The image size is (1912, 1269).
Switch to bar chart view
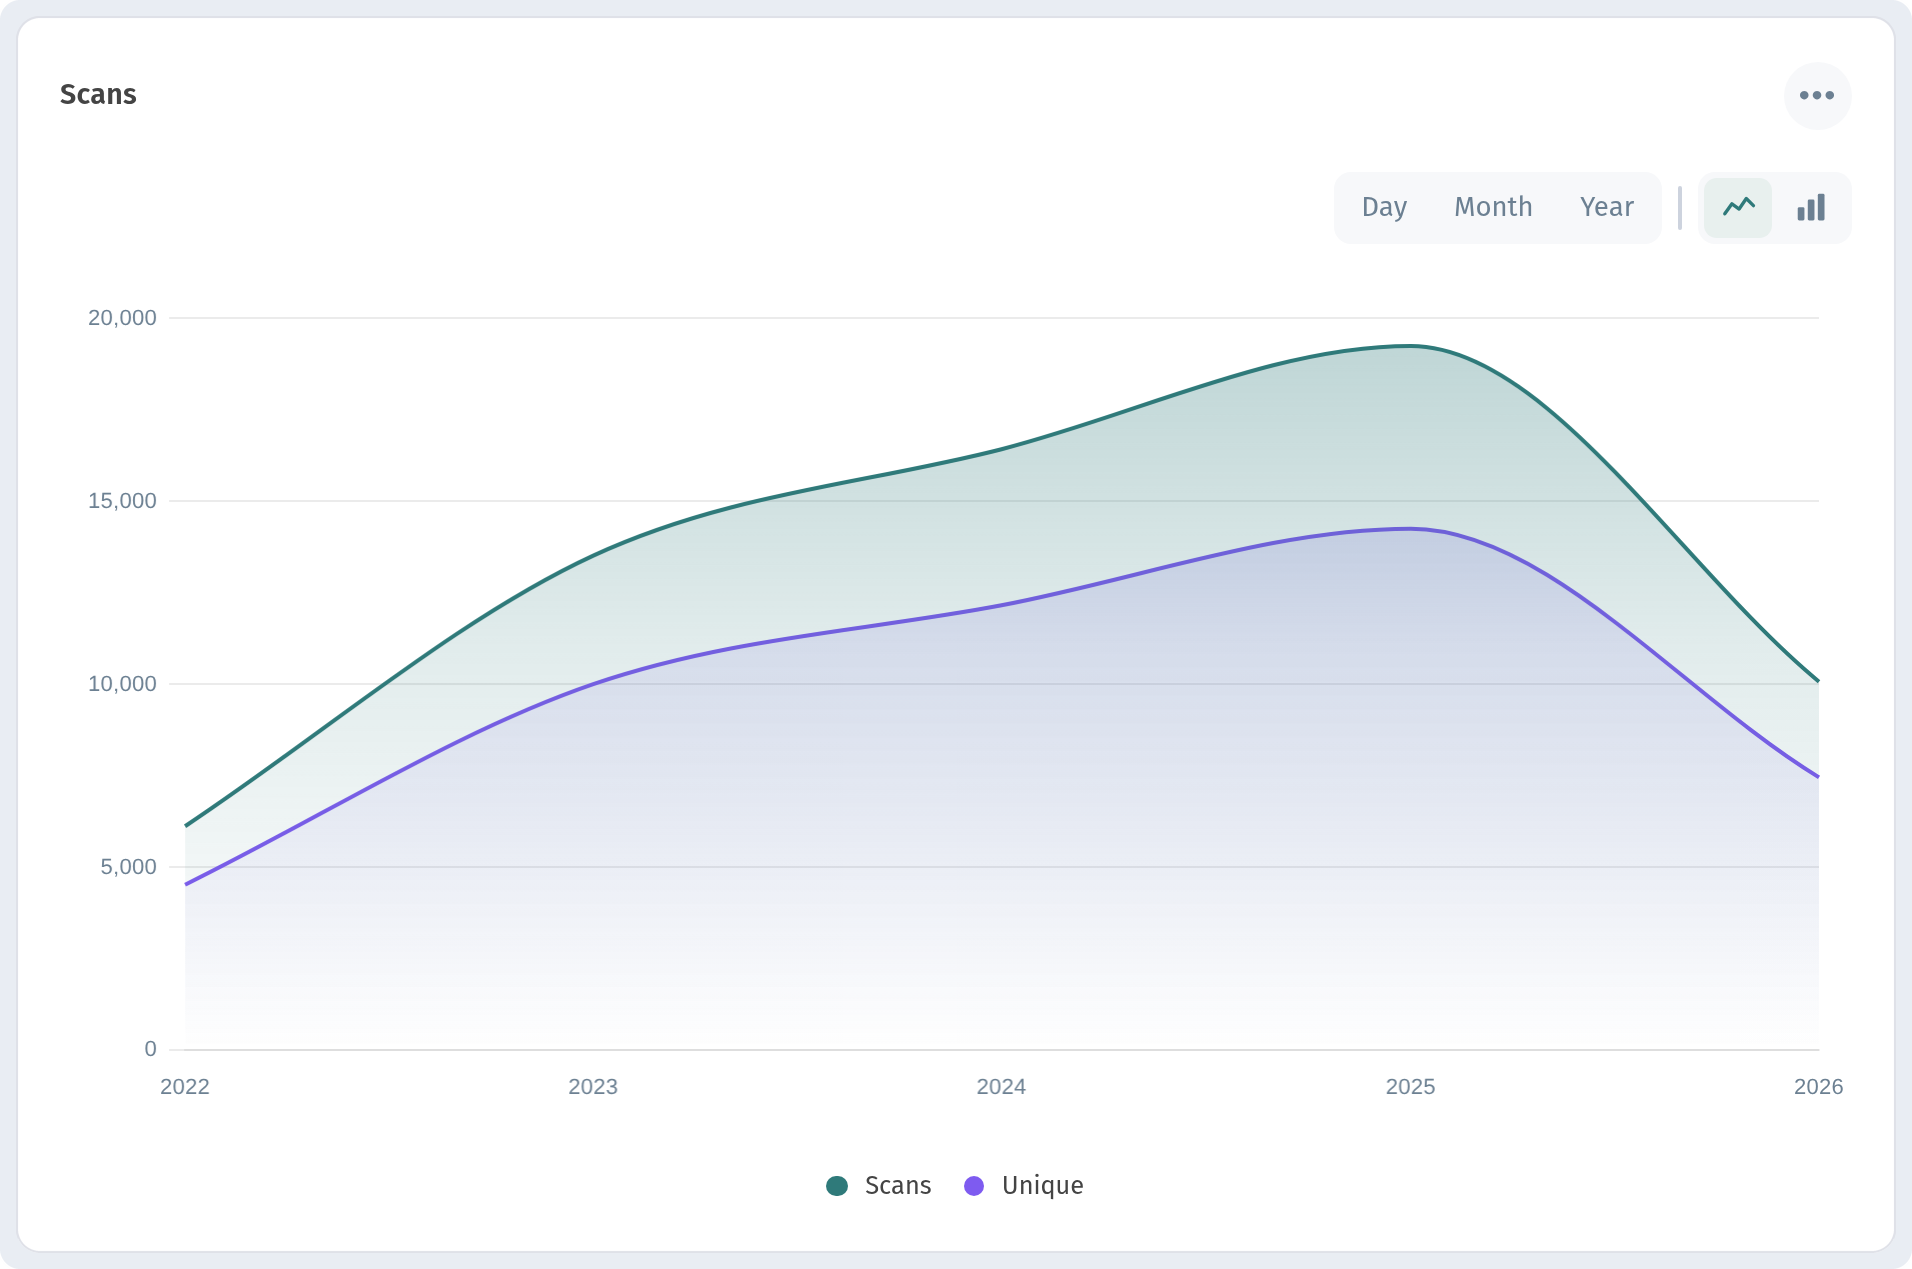tap(1811, 208)
